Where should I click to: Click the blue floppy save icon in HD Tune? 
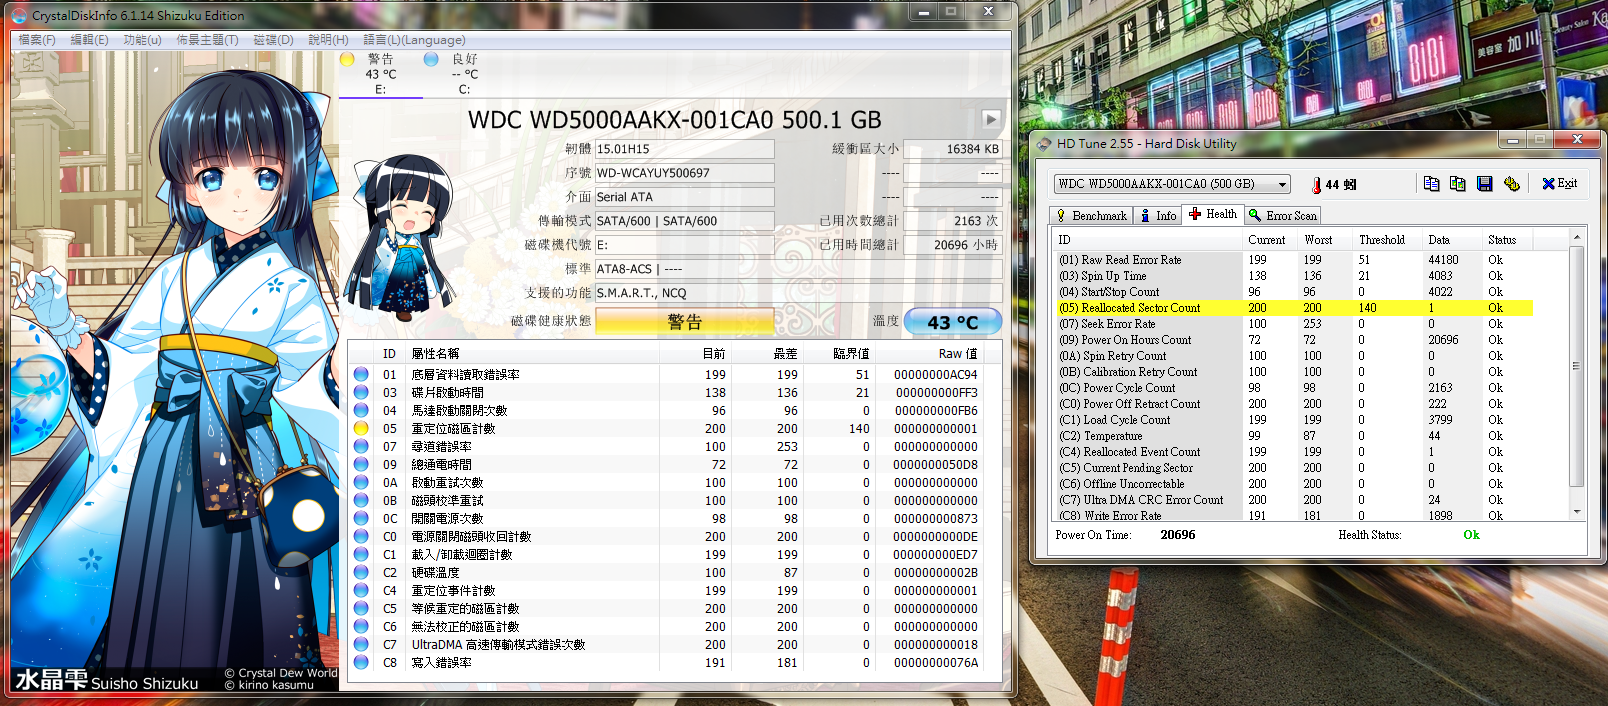[1484, 183]
